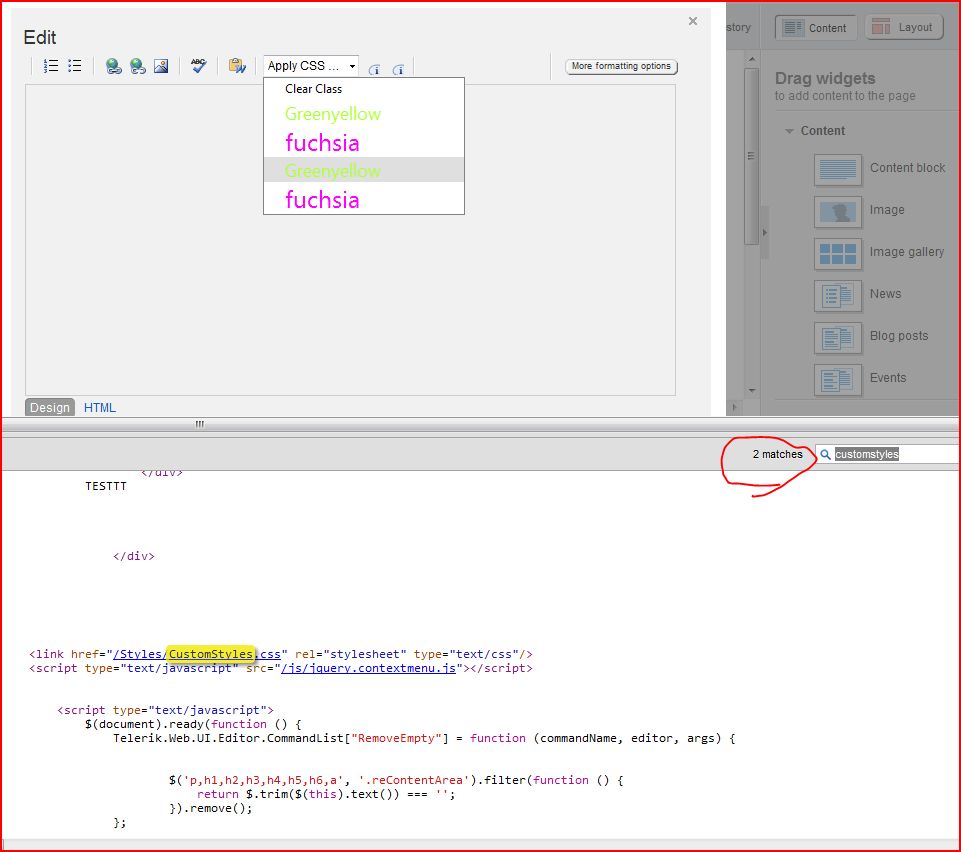Select the Events widget icon

coord(838,380)
